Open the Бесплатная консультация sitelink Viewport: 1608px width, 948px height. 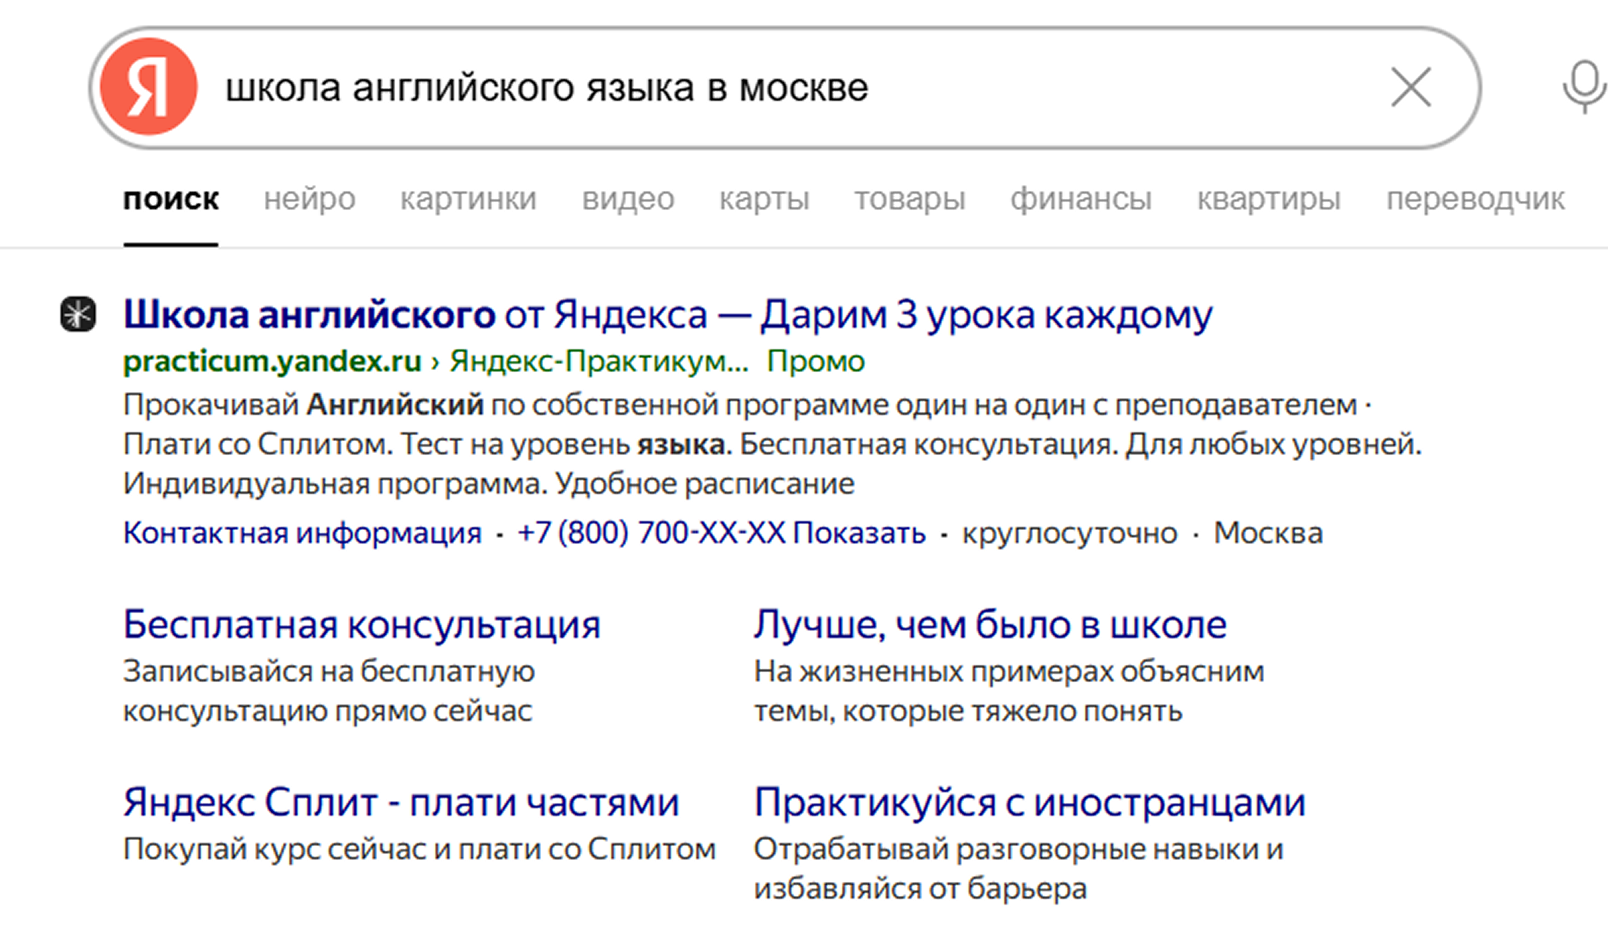pyautogui.click(x=361, y=624)
